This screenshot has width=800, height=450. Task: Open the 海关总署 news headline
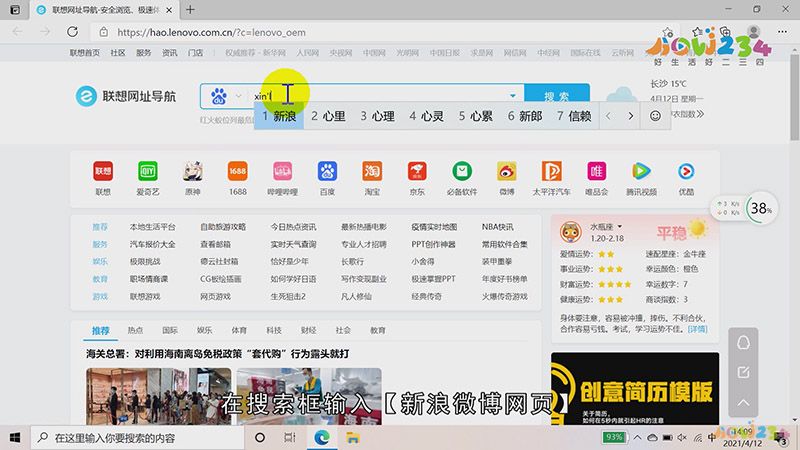[218, 354]
